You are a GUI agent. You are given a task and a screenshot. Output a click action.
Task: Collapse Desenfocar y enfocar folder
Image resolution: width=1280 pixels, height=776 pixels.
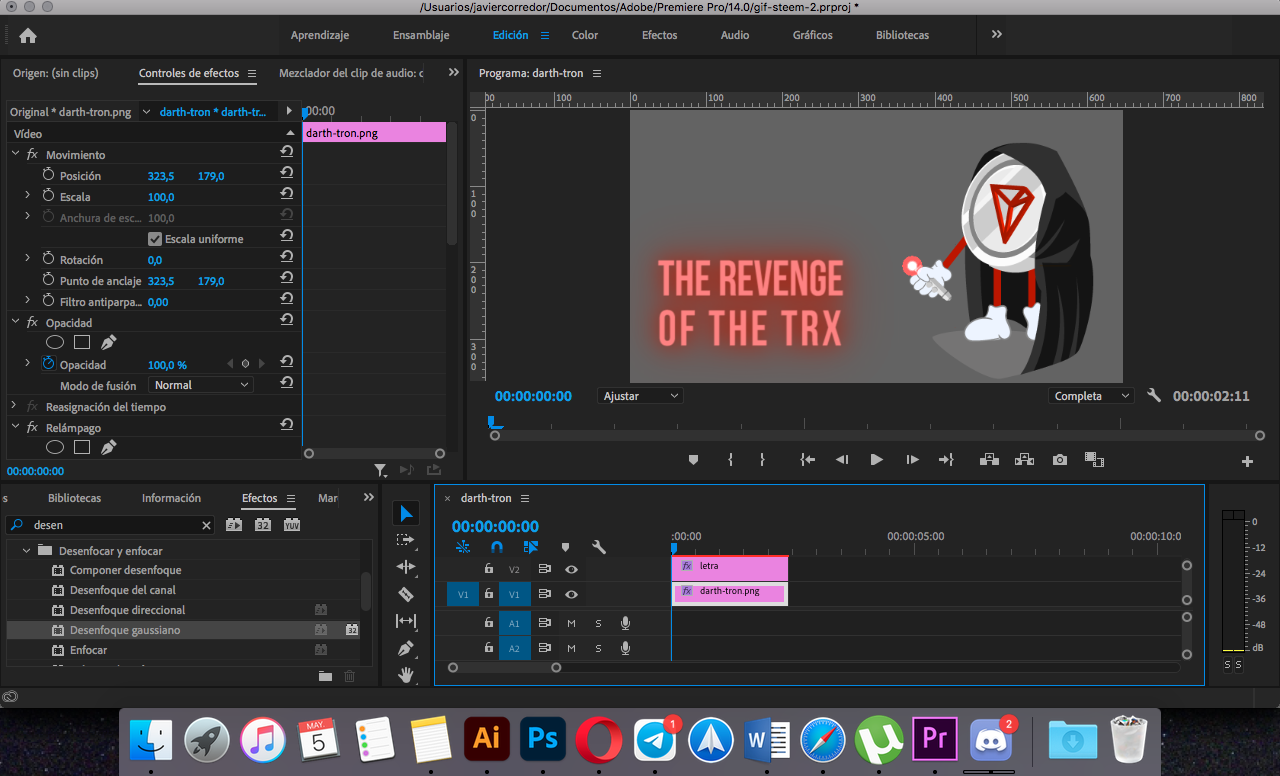[26, 550]
